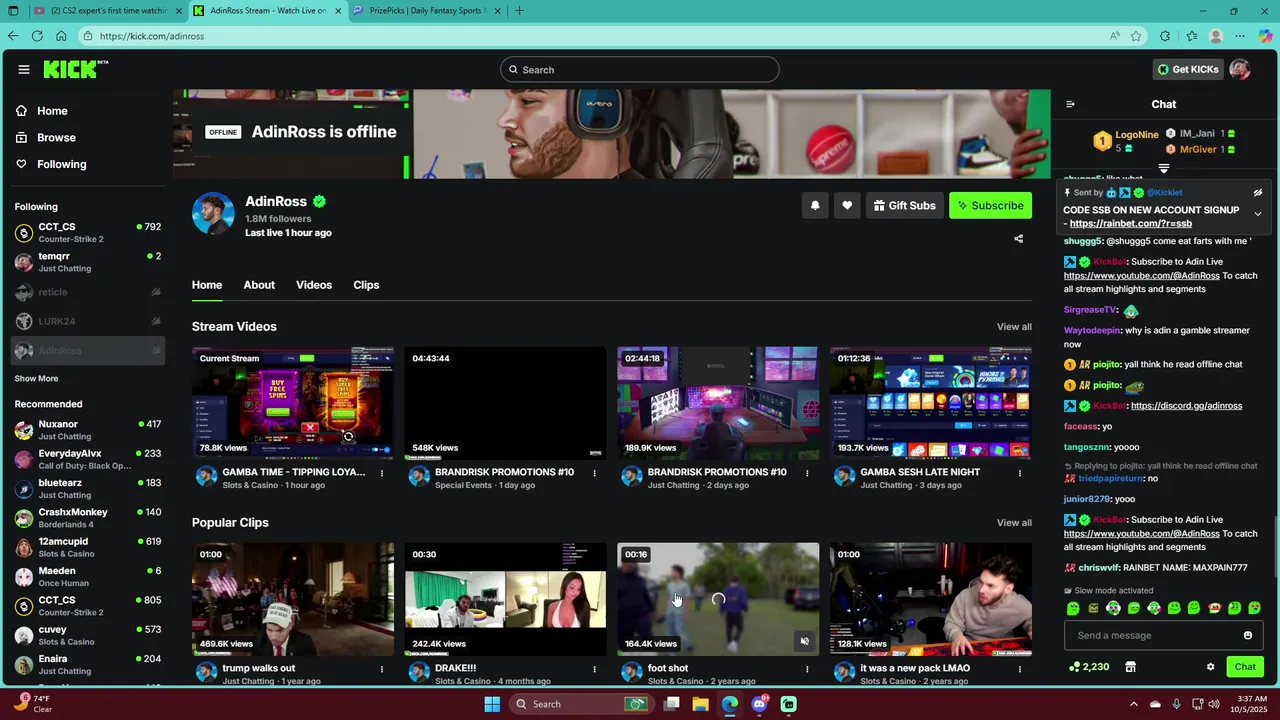Switch to the About tab
1280x720 pixels.
pyautogui.click(x=259, y=285)
